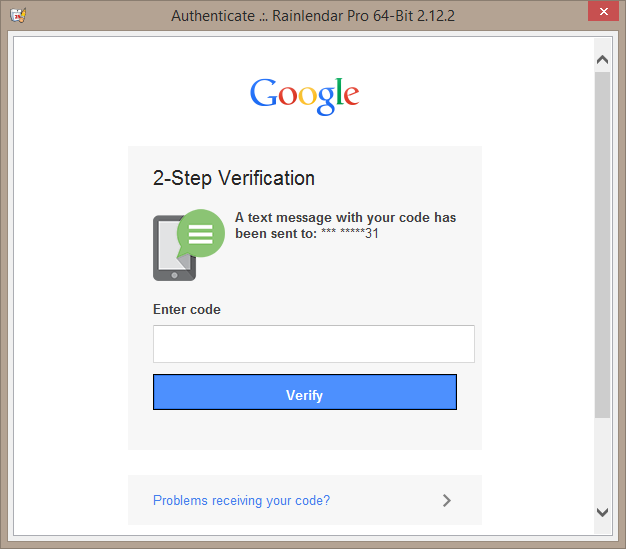This screenshot has height=549, width=626.
Task: Click the Rainlendar app icon in title bar
Action: pyautogui.click(x=18, y=16)
